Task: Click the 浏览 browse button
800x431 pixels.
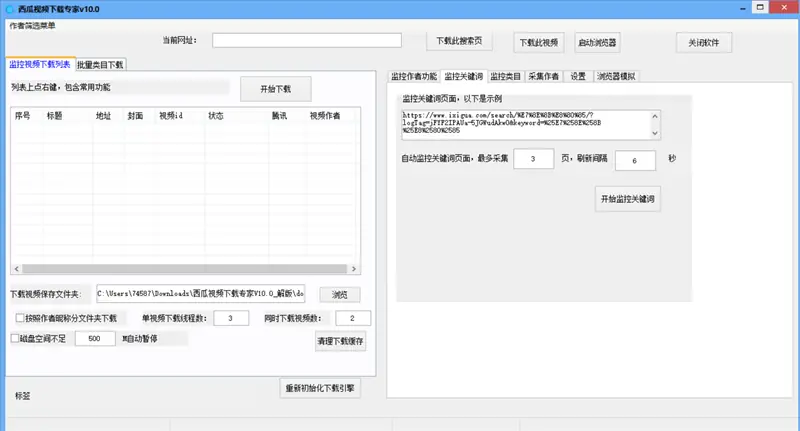Action: click(340, 294)
